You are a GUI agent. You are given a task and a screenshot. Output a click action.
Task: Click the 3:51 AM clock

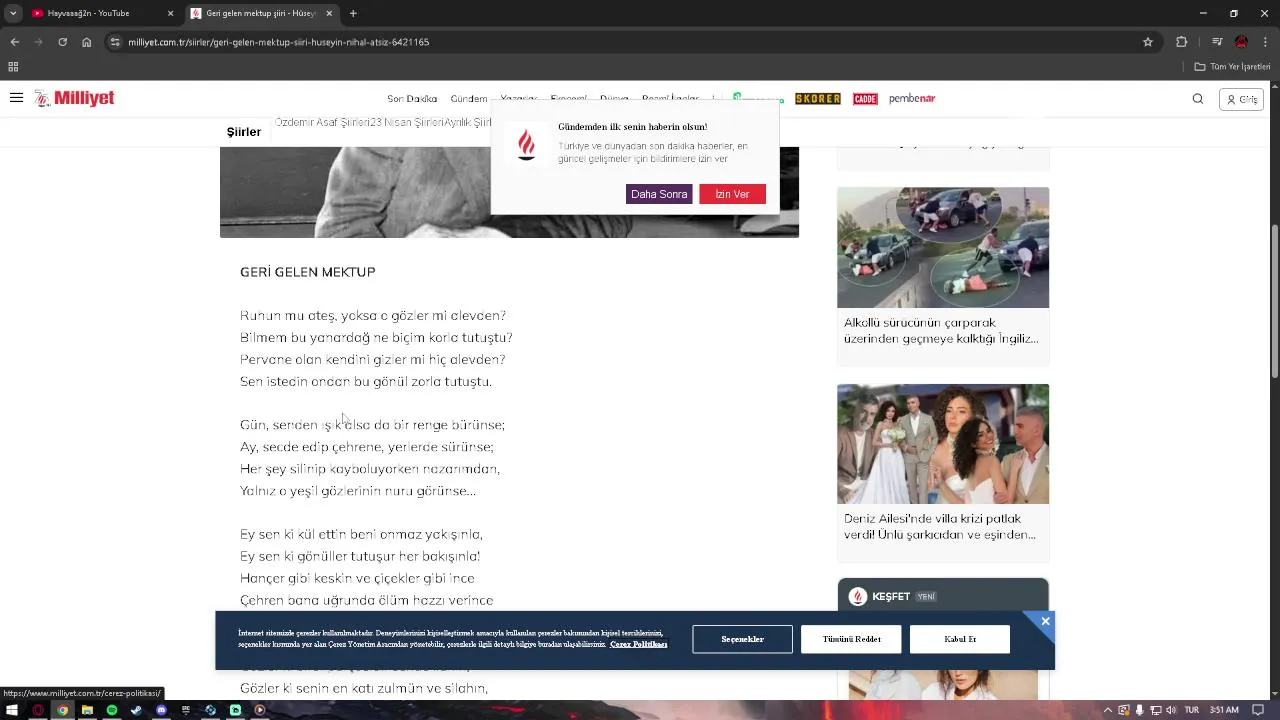1224,710
